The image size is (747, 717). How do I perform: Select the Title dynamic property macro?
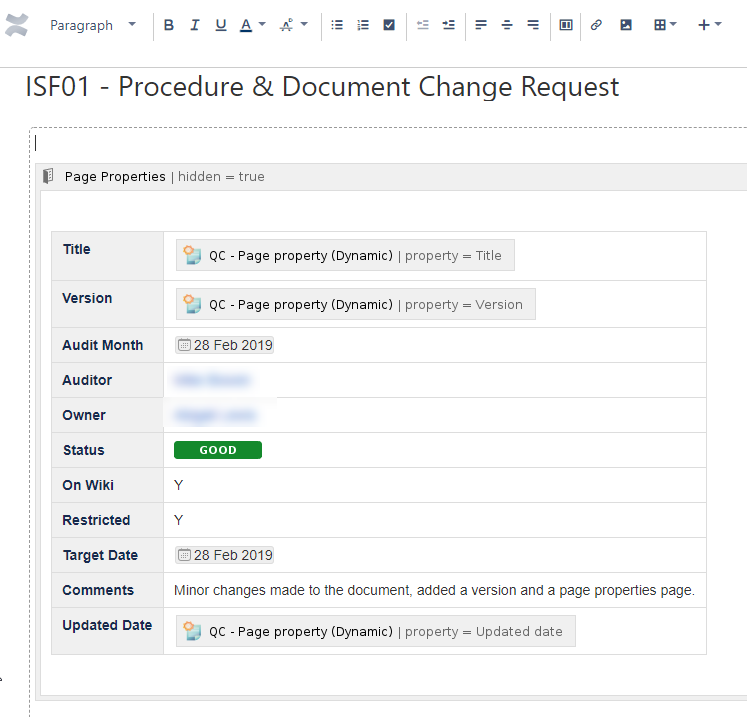tap(345, 255)
